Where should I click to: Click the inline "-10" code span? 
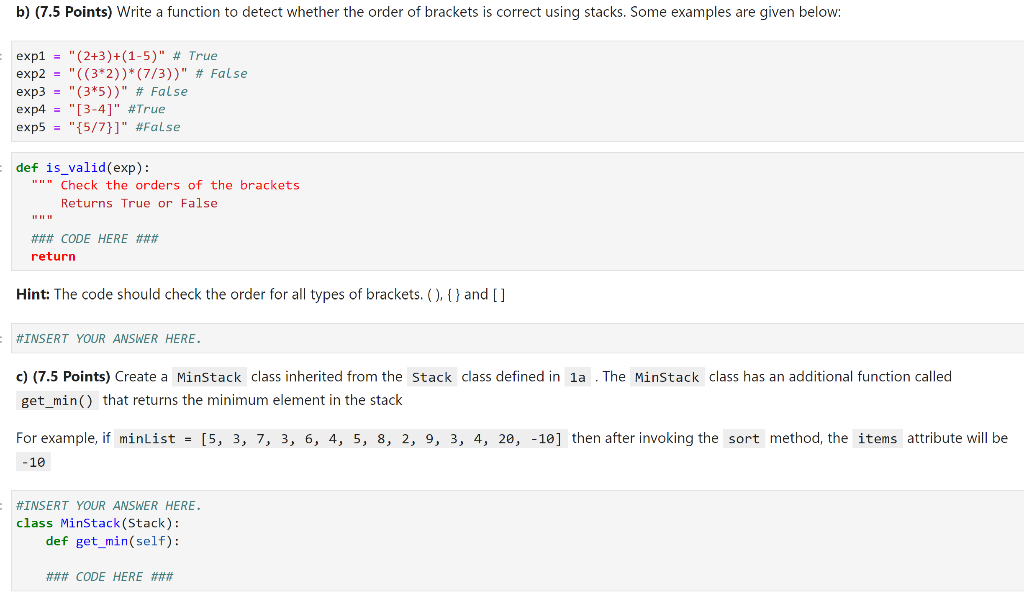tap(33, 463)
